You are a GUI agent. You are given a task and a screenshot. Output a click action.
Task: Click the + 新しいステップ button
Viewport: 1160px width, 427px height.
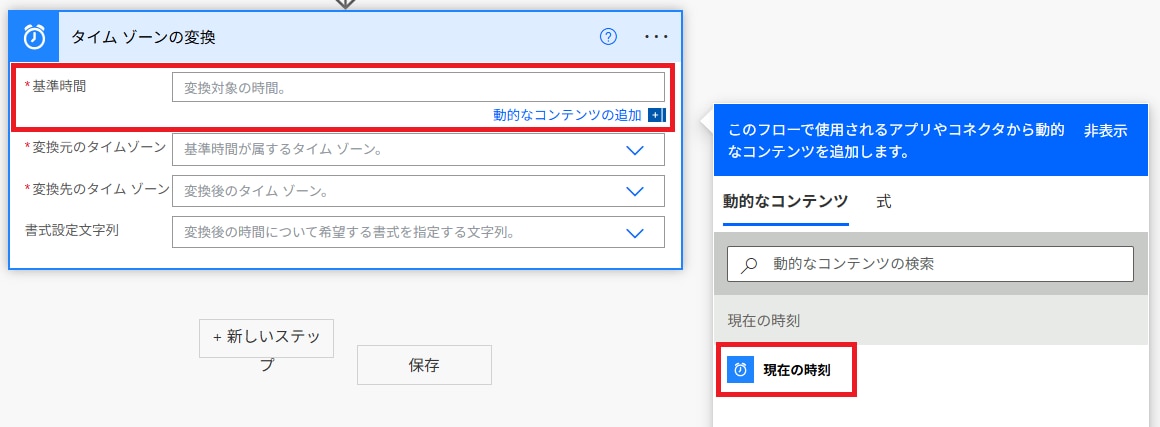tap(266, 339)
